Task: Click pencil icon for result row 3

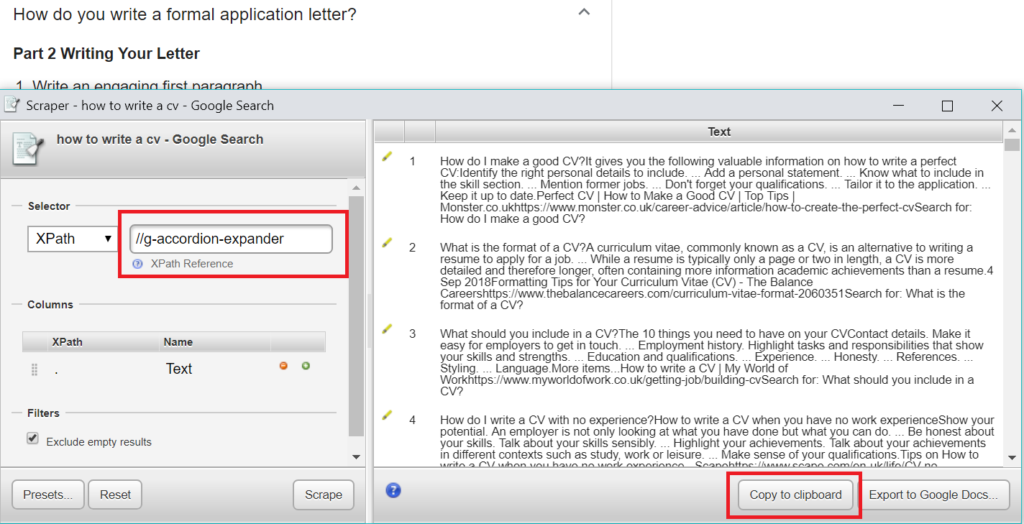Action: pyautogui.click(x=387, y=328)
